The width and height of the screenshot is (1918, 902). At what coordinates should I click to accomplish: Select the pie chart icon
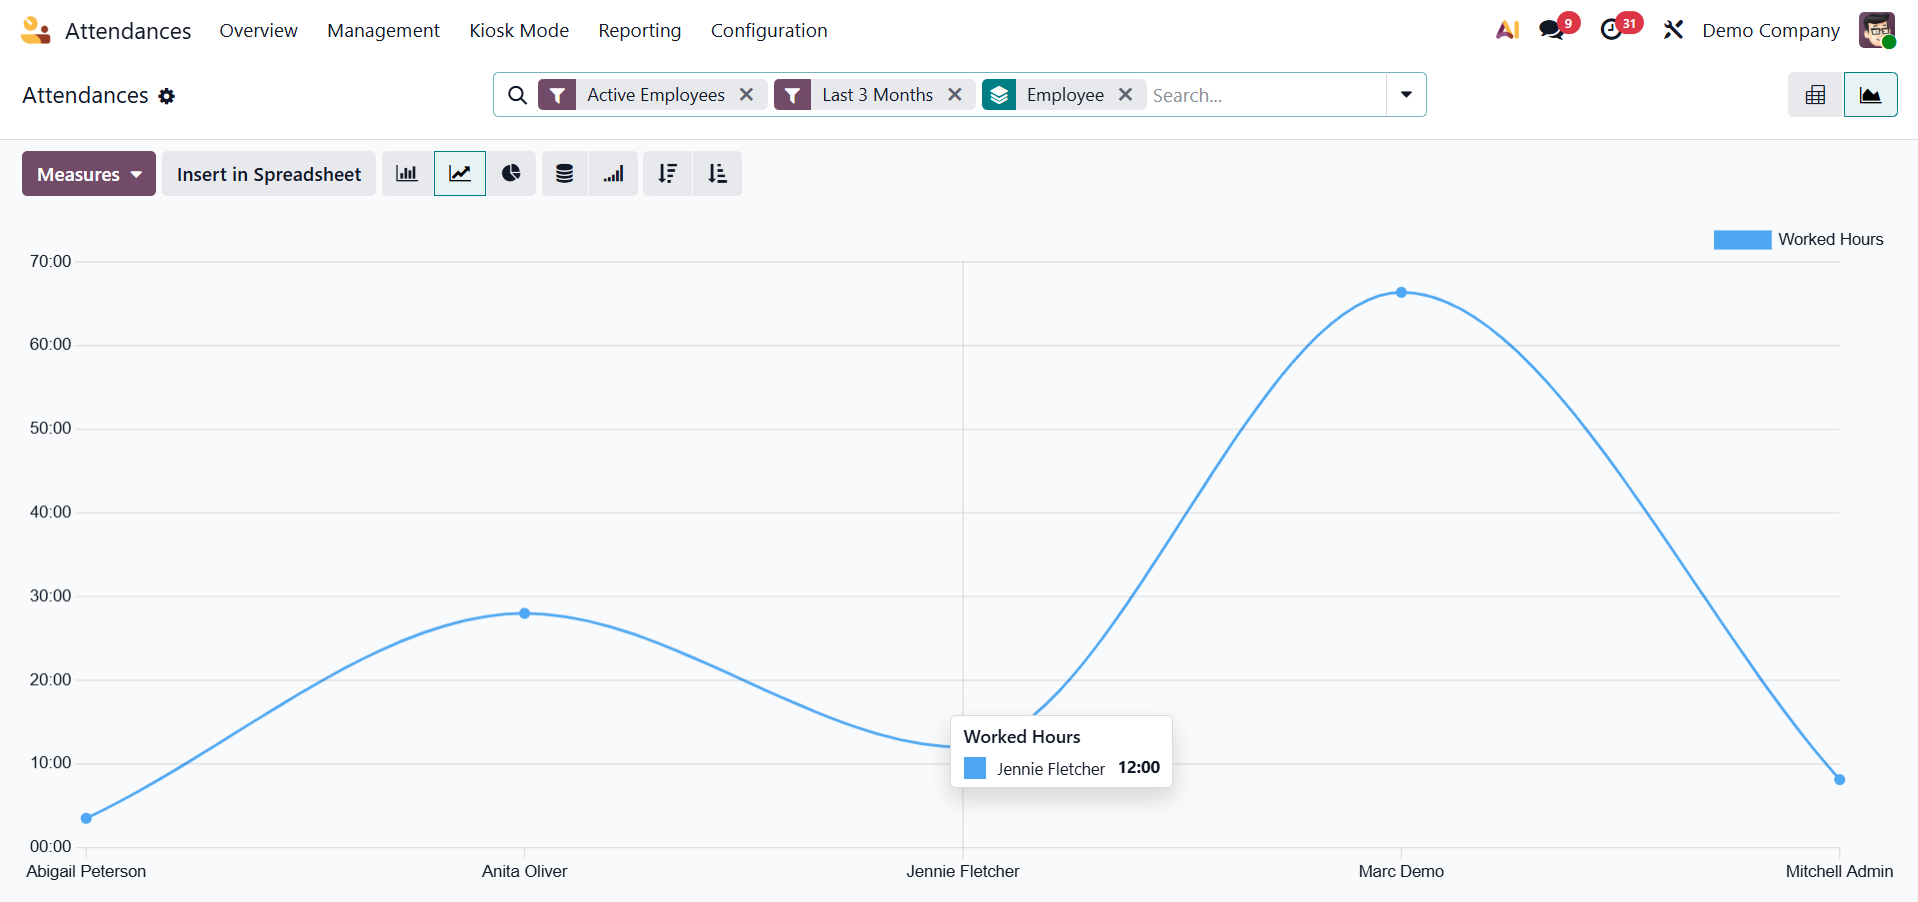click(x=511, y=174)
